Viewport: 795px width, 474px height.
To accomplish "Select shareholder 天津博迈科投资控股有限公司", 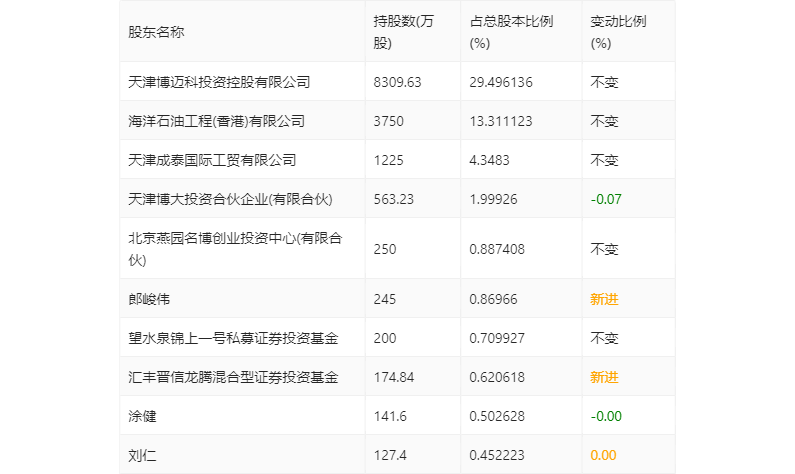I will [219, 82].
